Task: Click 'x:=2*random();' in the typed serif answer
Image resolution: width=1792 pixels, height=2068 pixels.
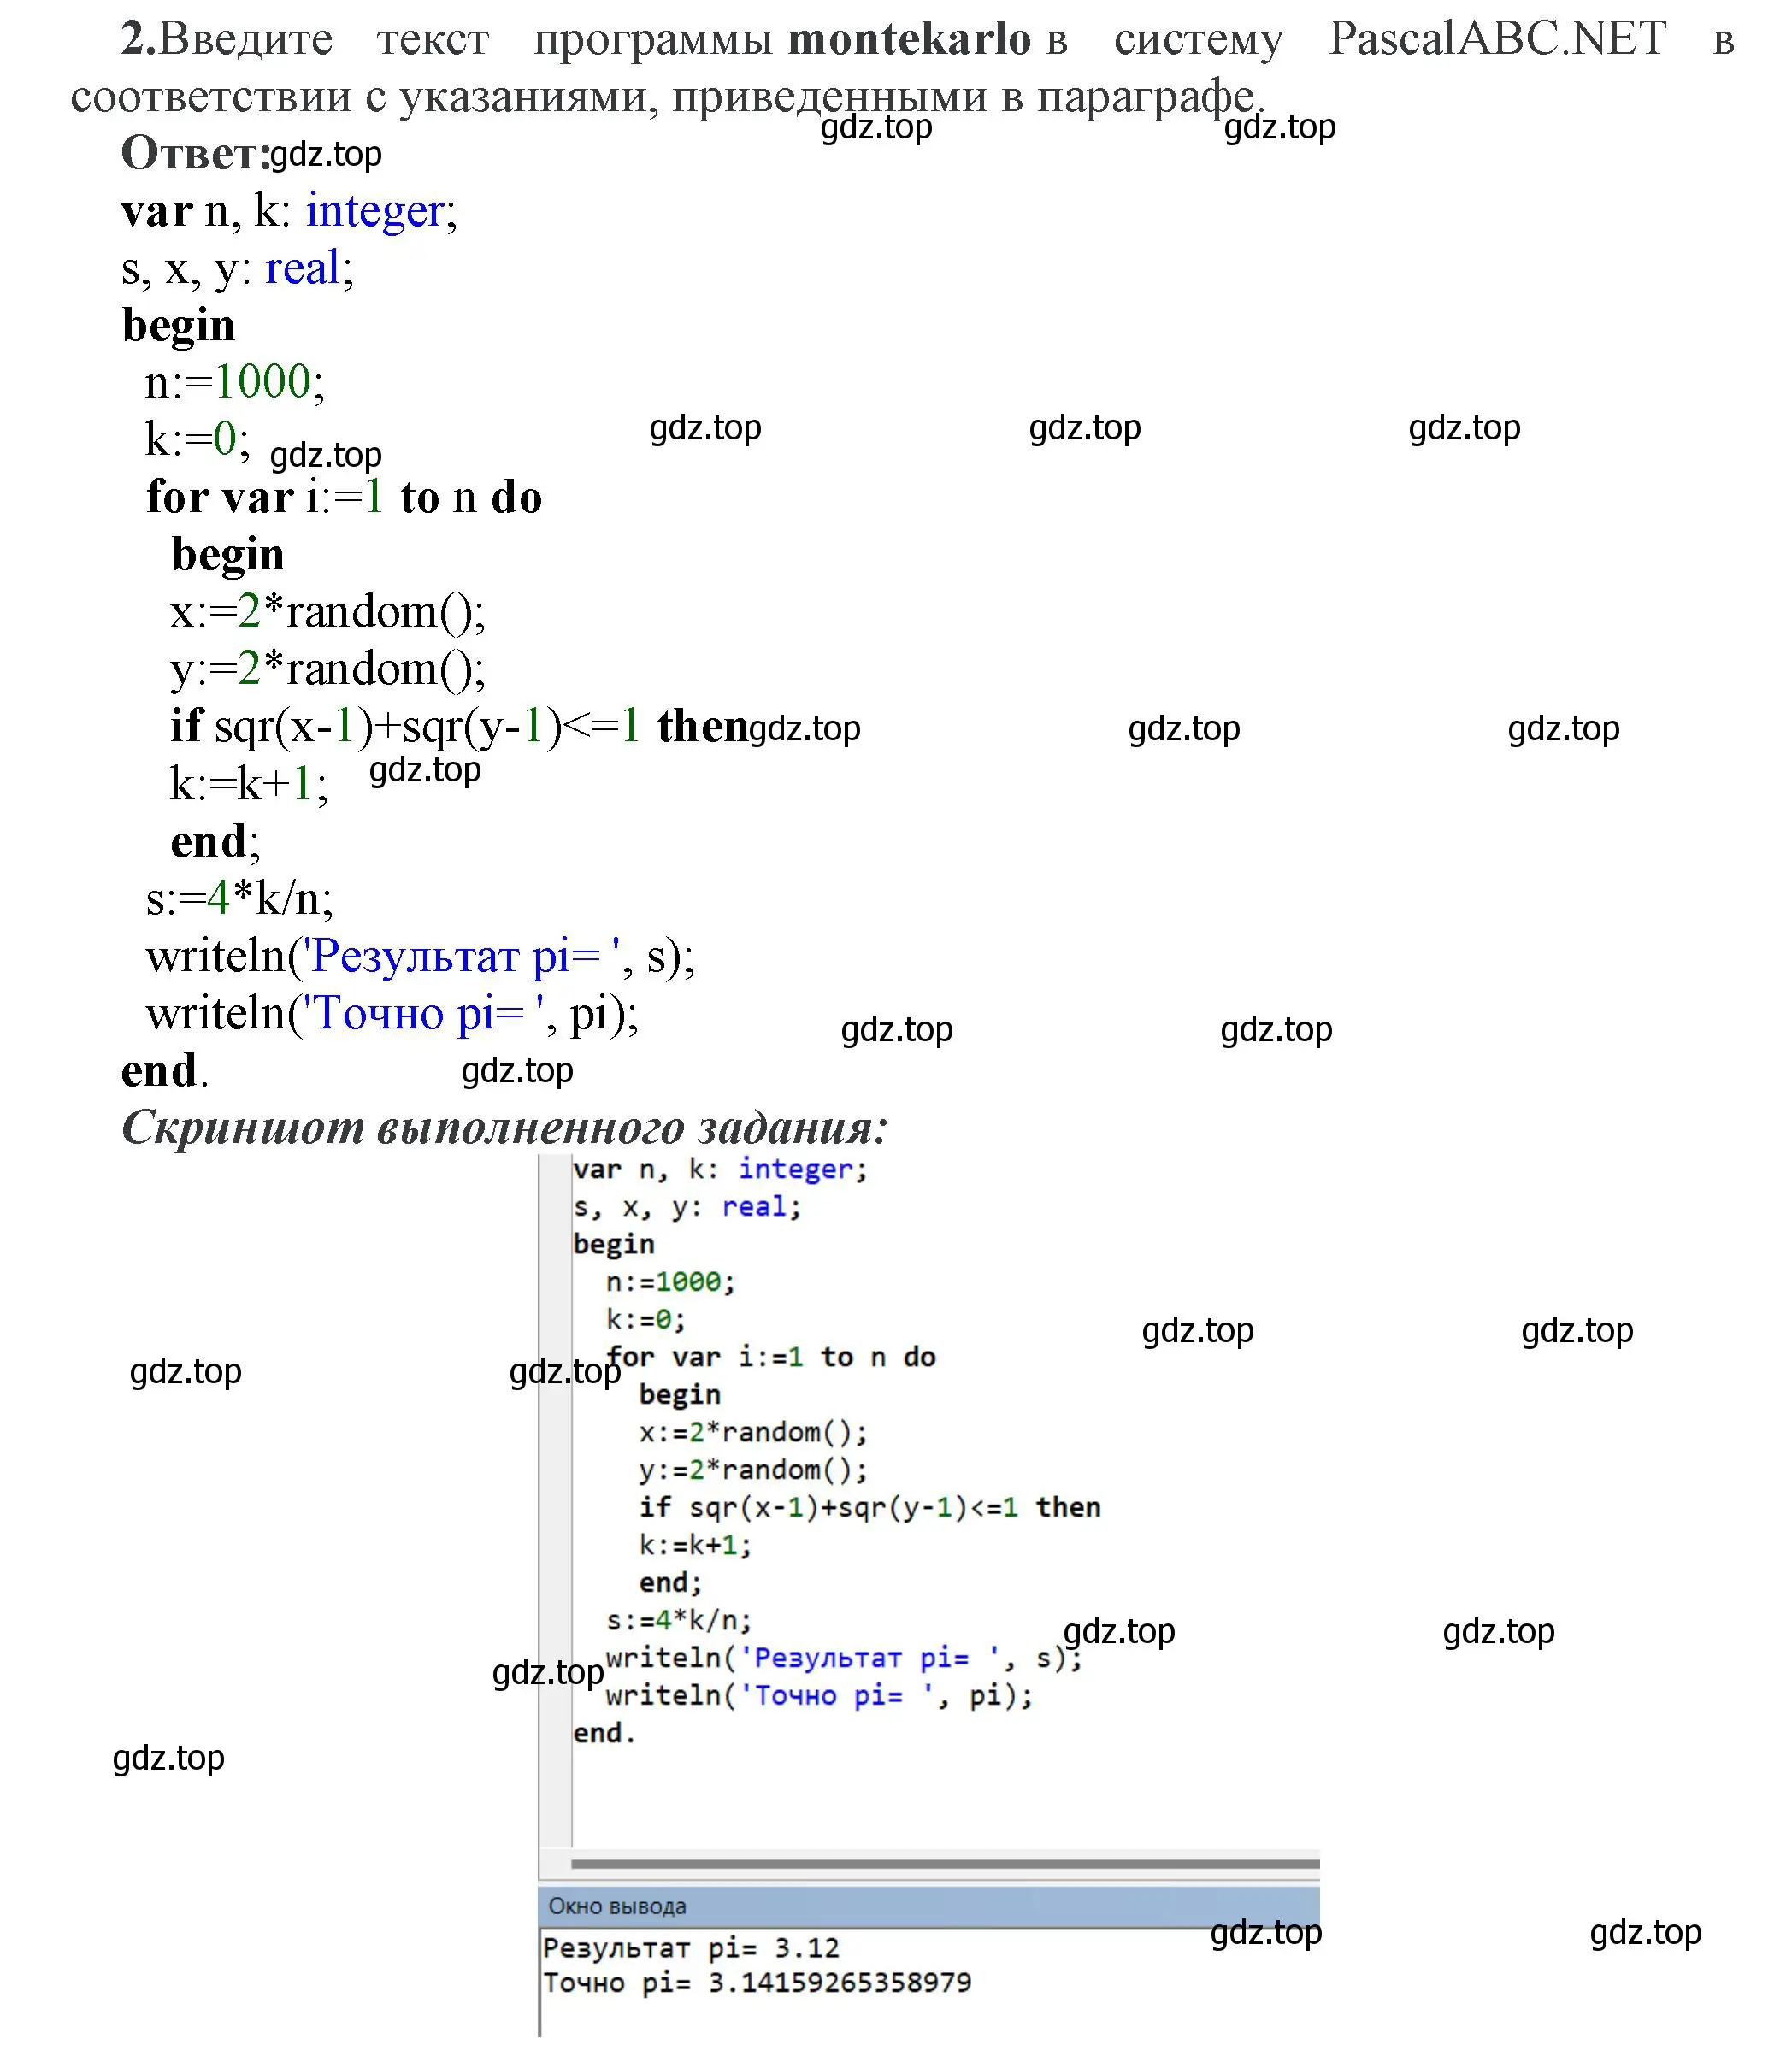Action: coord(328,611)
